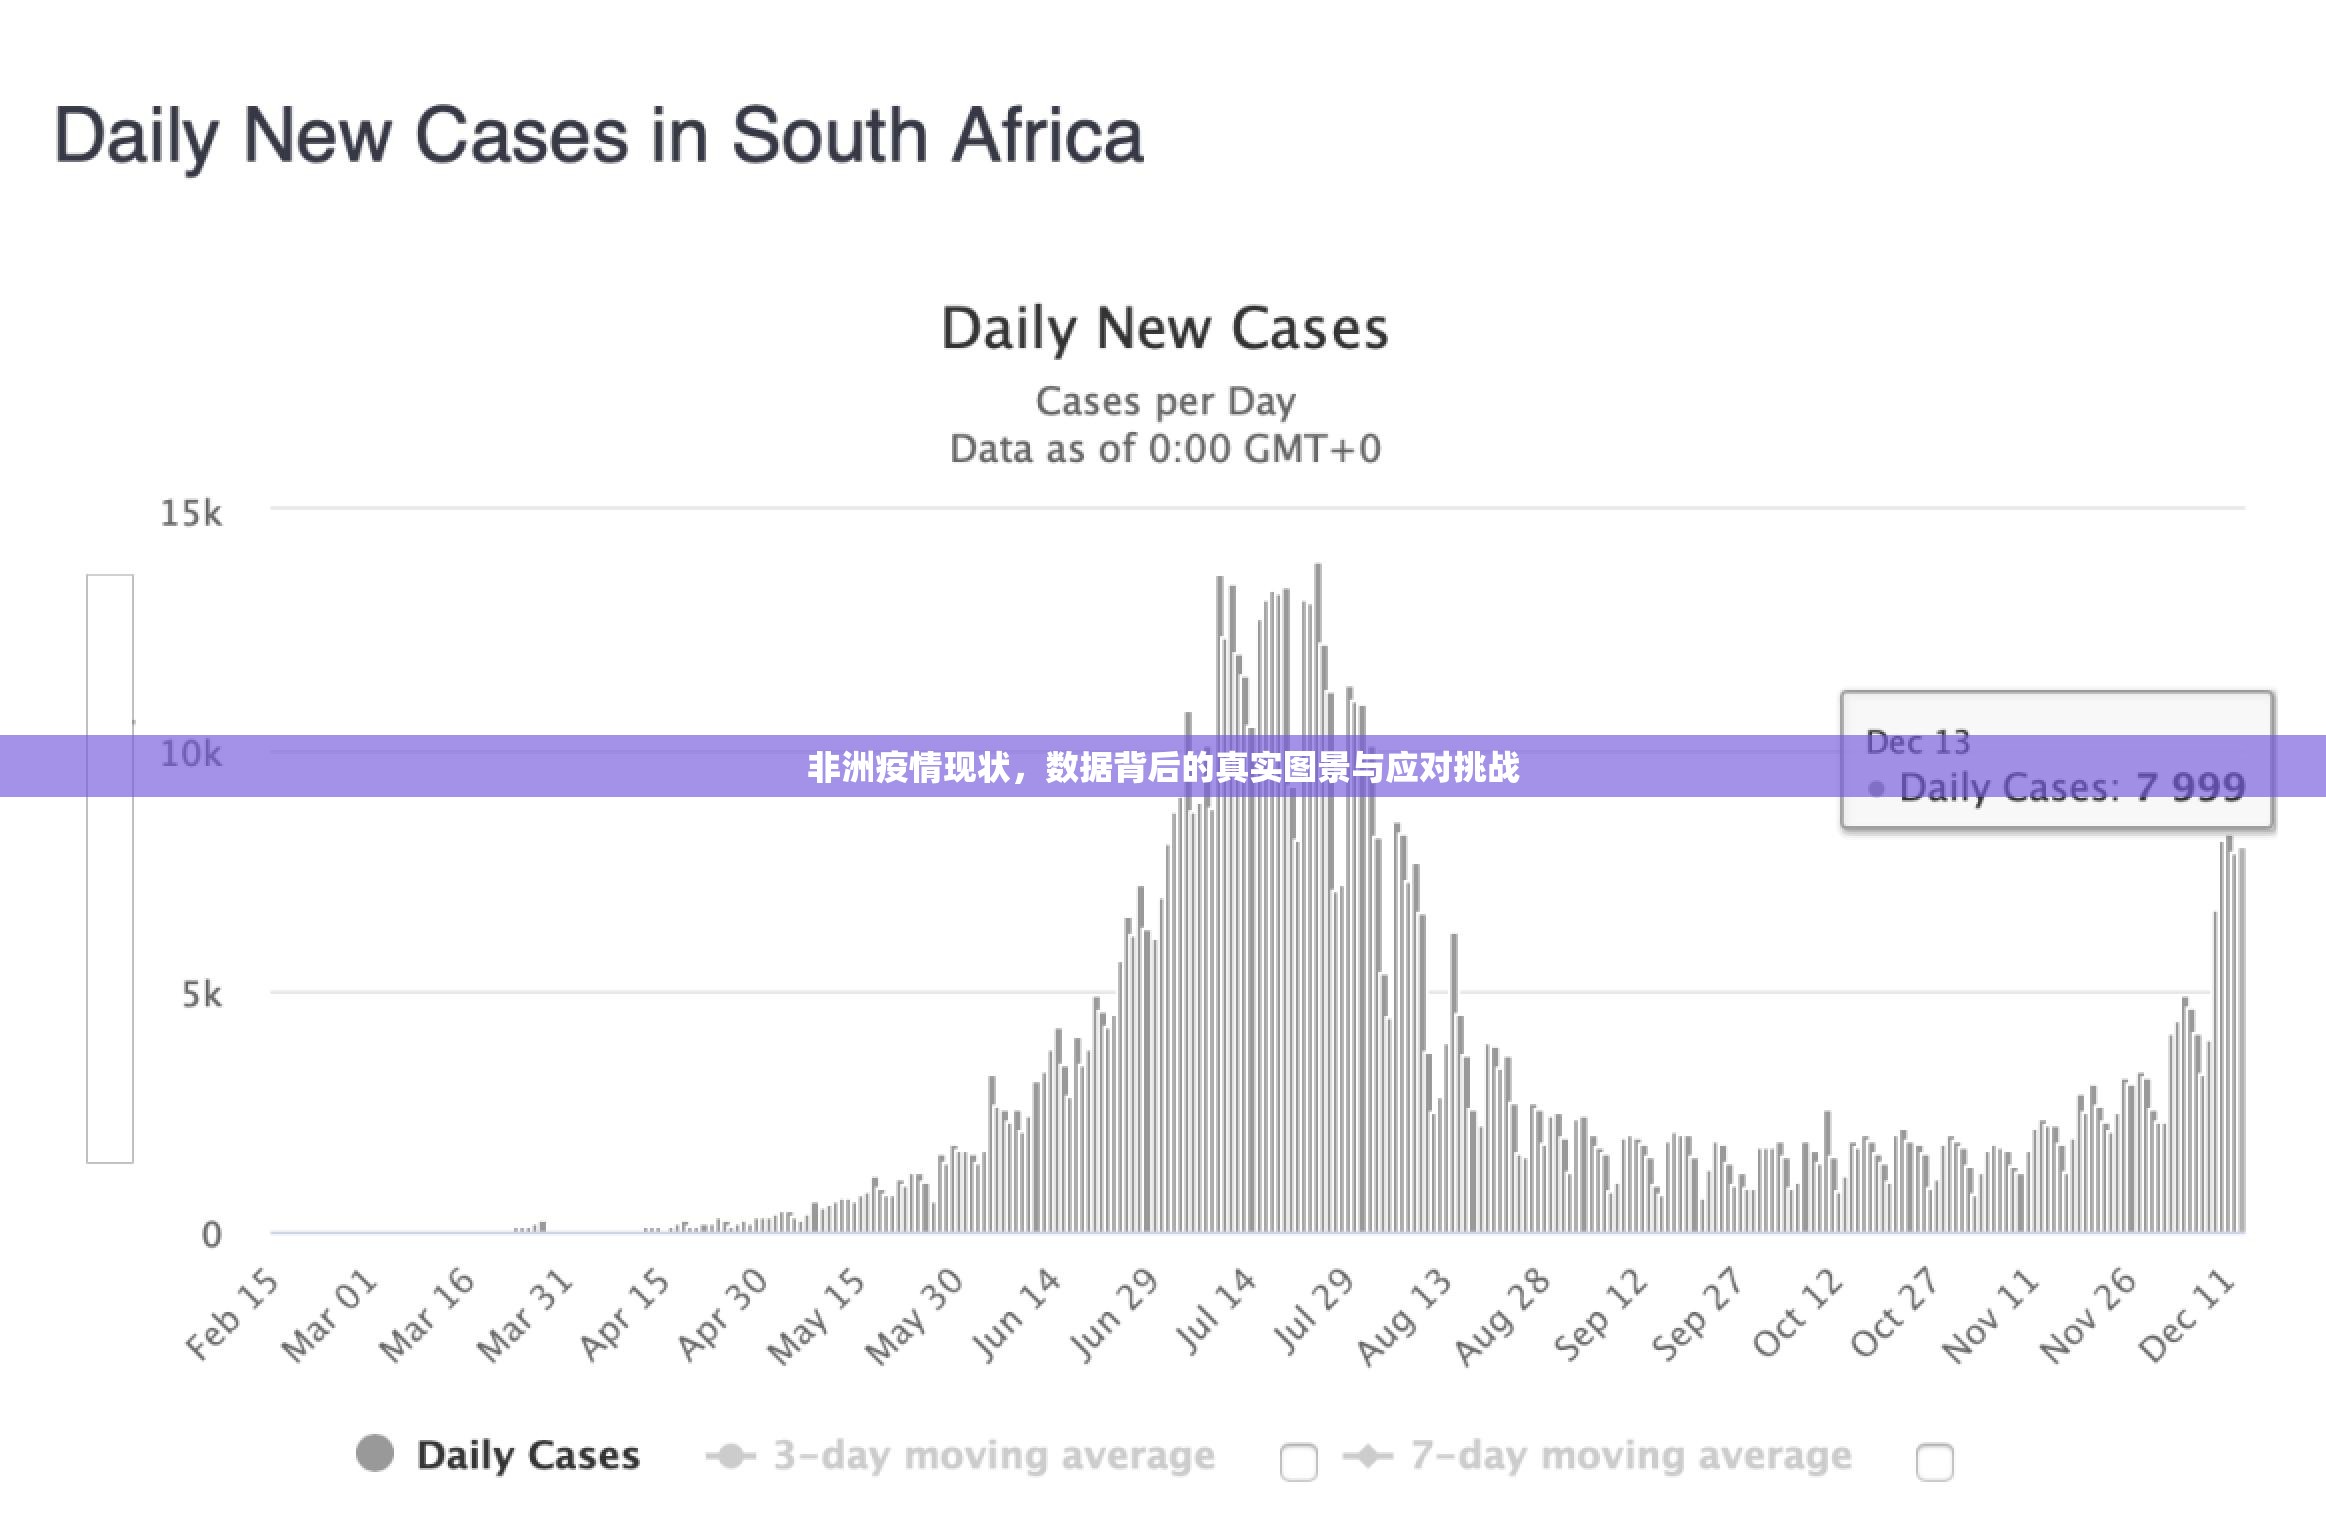Click the 7-day moving average line marker

[x=1367, y=1456]
